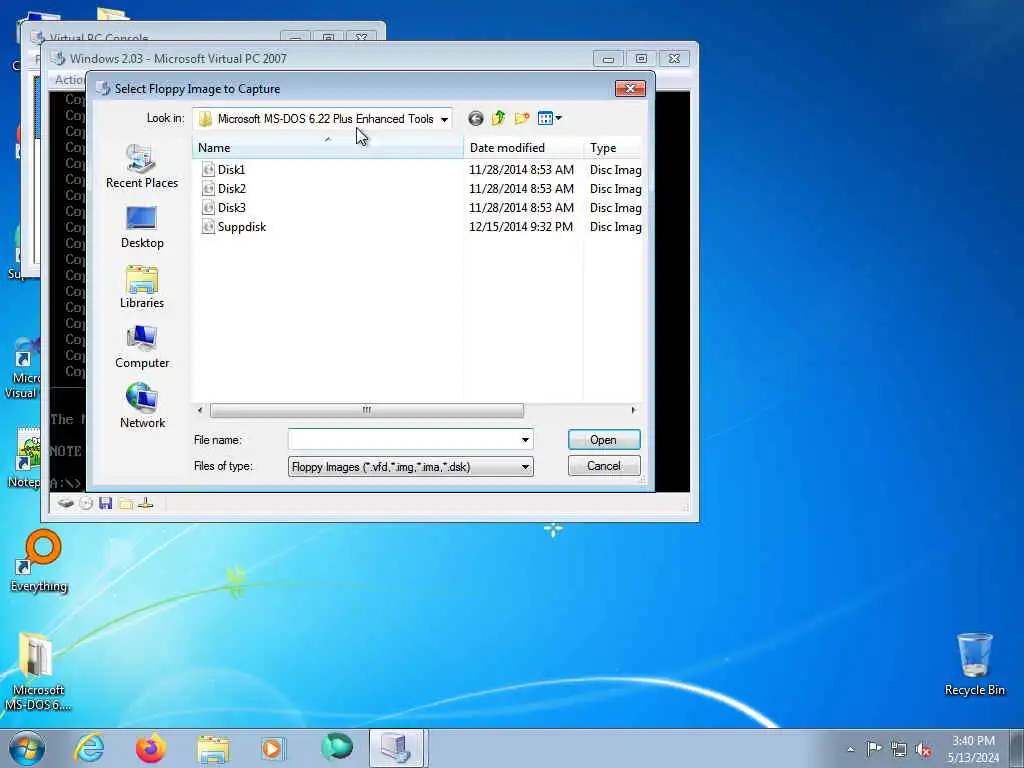Click the floppy disk status icon in Virtual PC
This screenshot has height=768, width=1024.
(x=105, y=503)
